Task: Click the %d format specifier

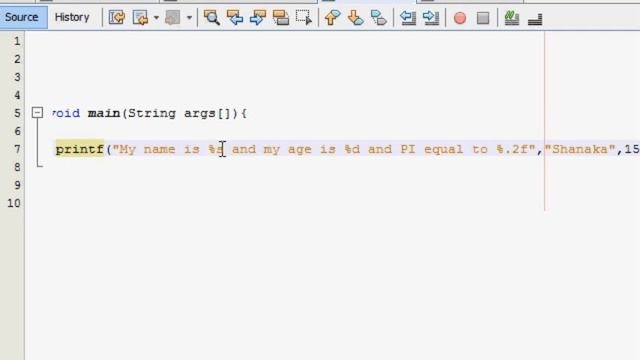Action: (351, 149)
